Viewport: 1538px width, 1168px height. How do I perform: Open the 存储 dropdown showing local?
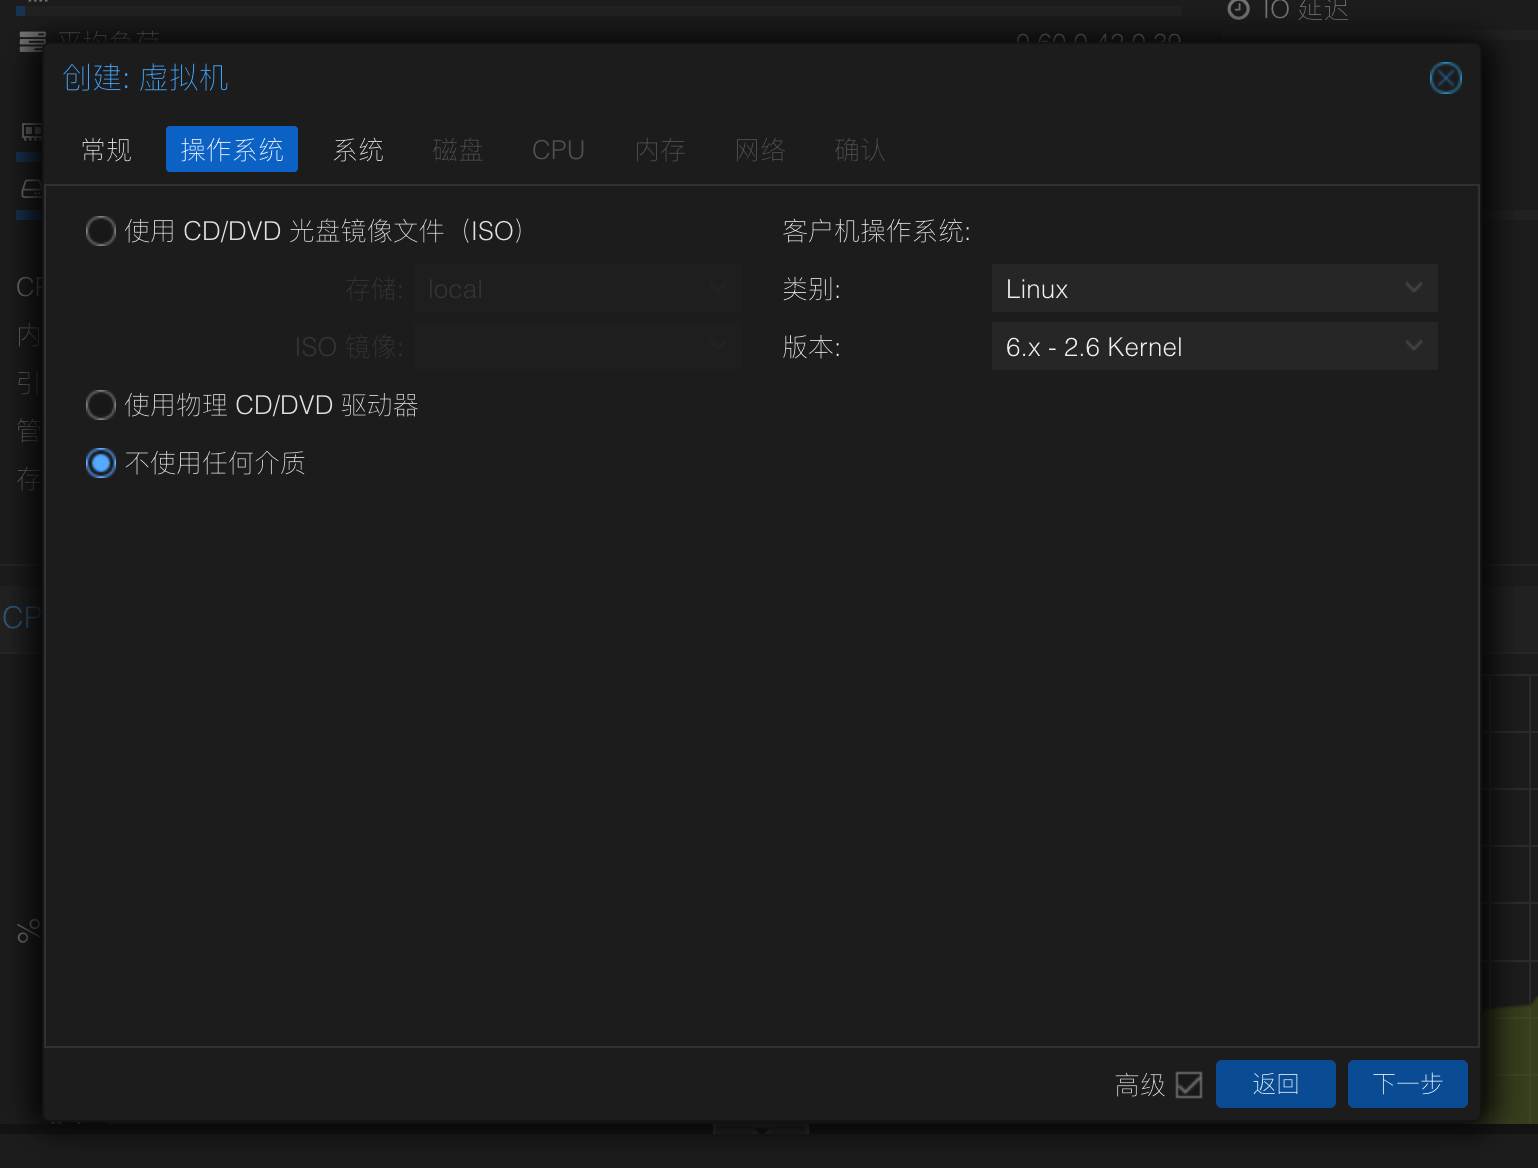click(x=577, y=289)
